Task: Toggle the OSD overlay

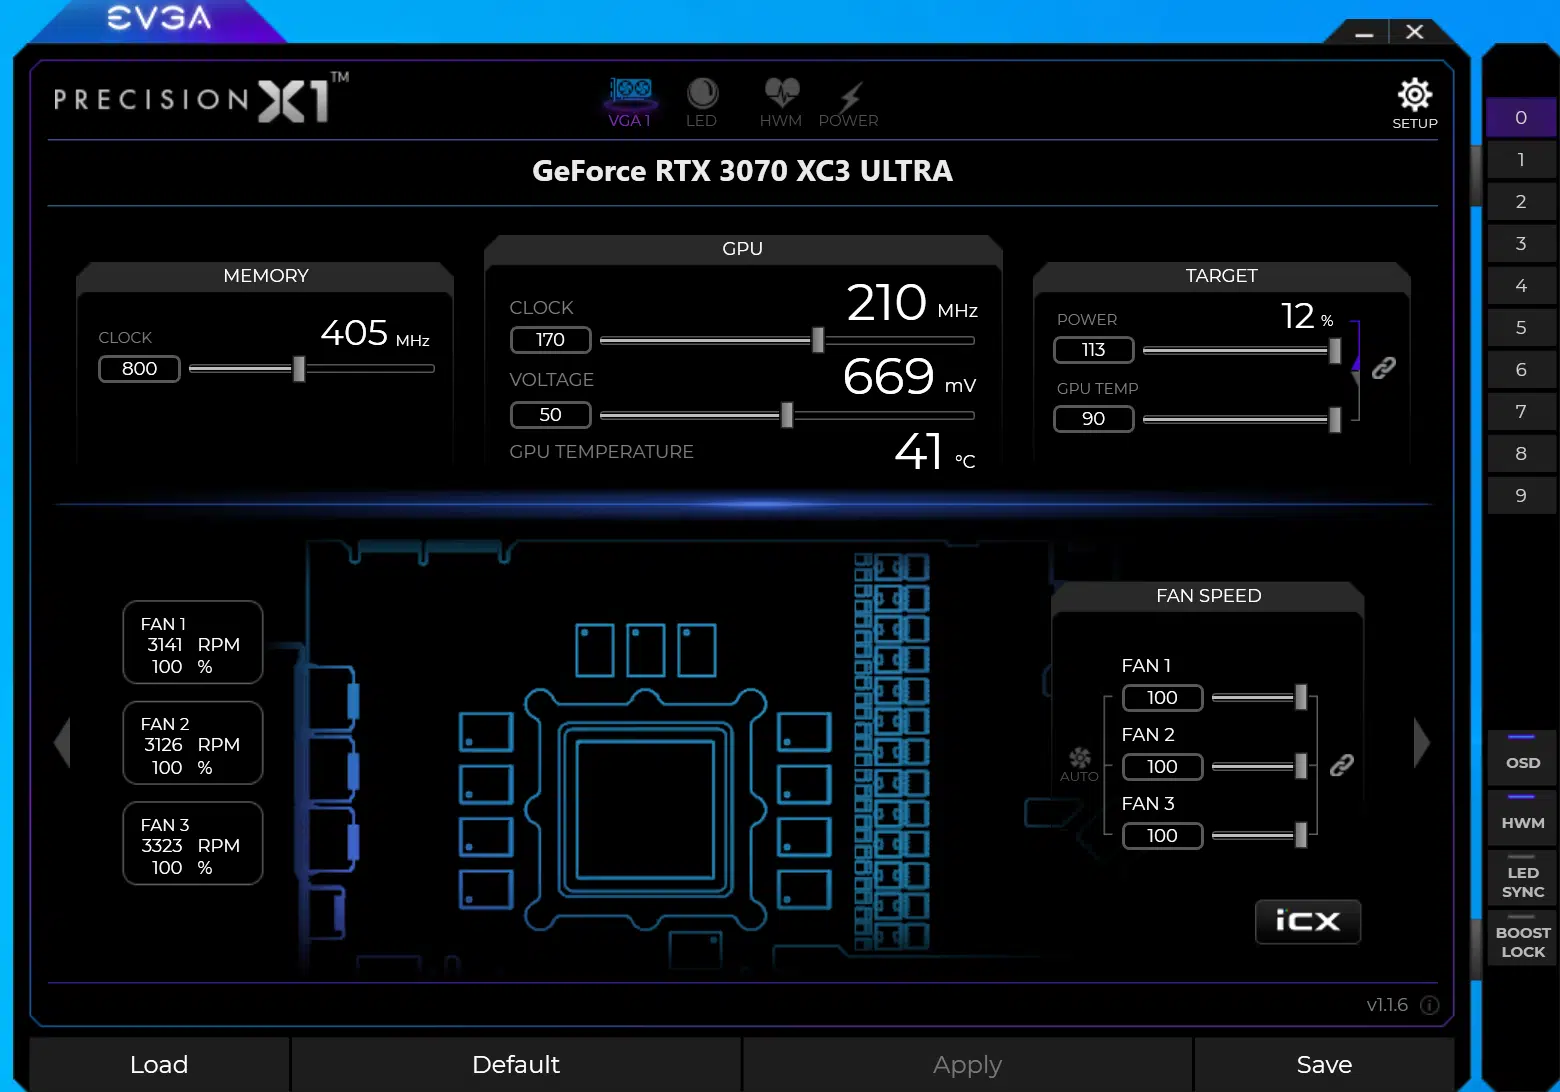Action: pos(1521,761)
